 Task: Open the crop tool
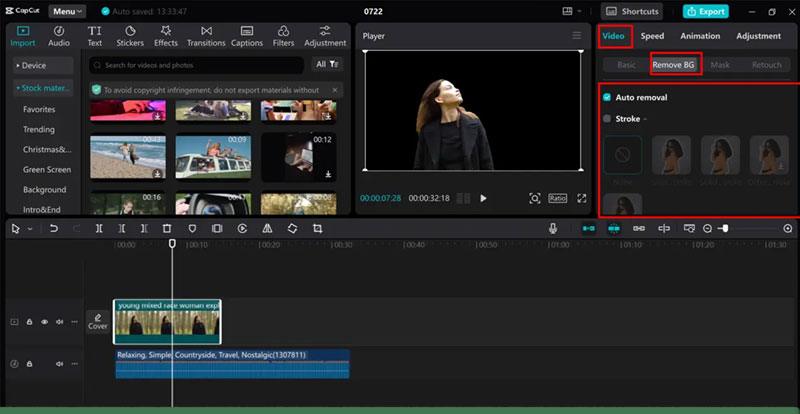click(317, 229)
